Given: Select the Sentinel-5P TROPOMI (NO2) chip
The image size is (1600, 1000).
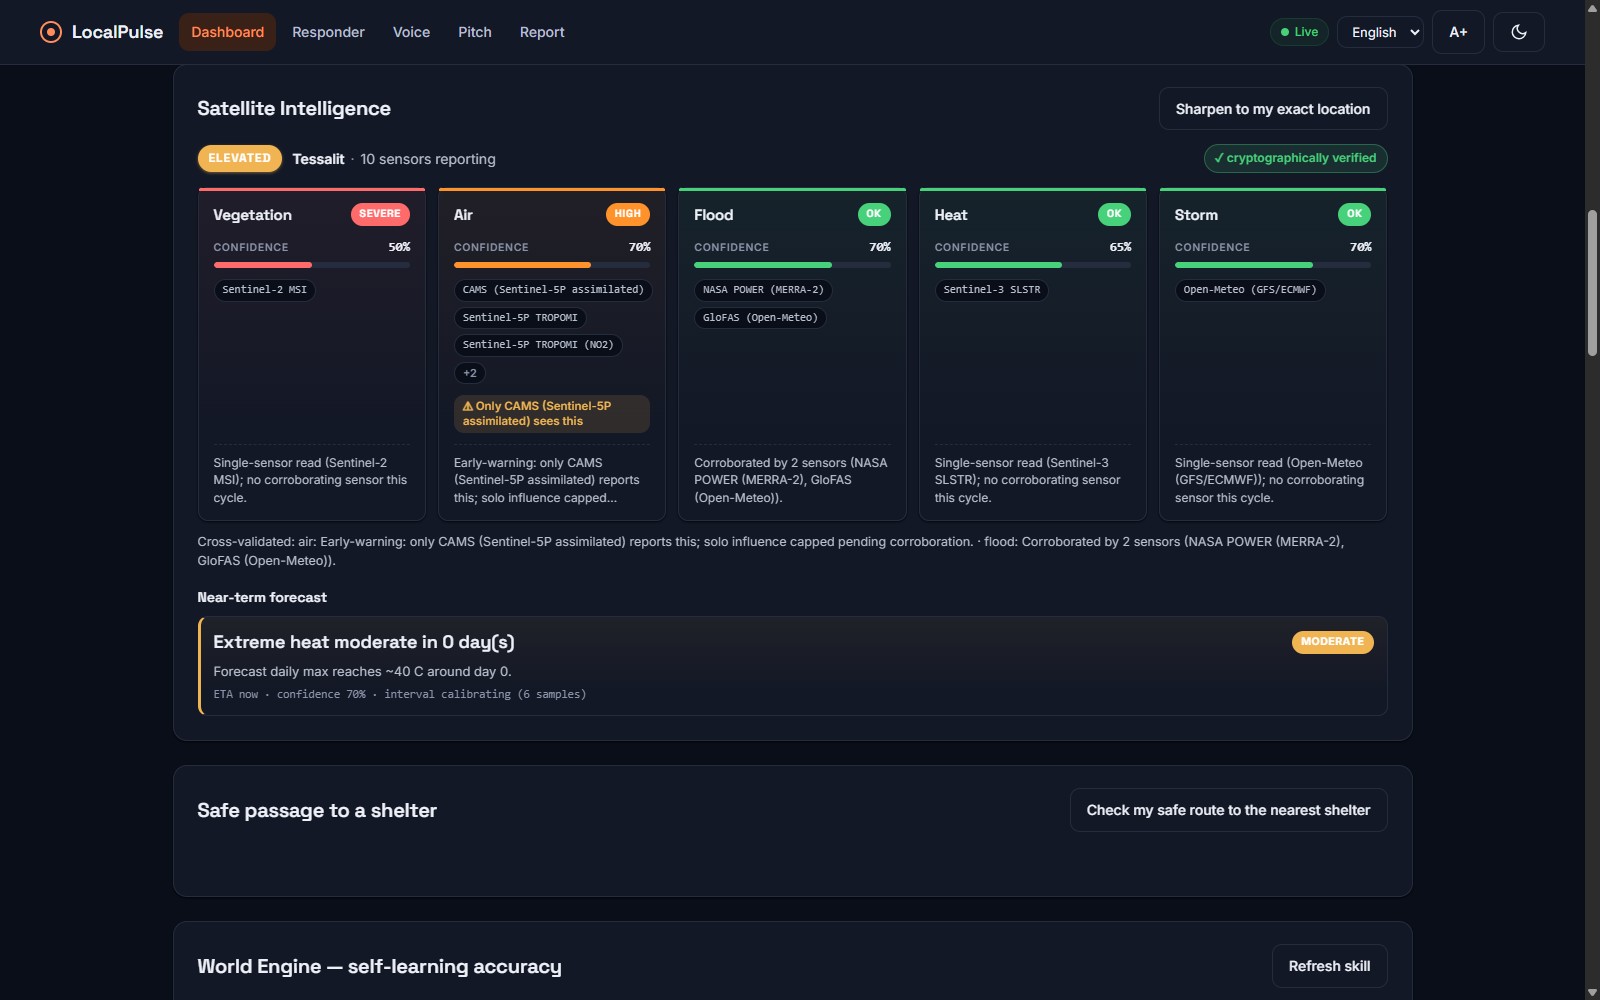Looking at the screenshot, I should pos(538,345).
